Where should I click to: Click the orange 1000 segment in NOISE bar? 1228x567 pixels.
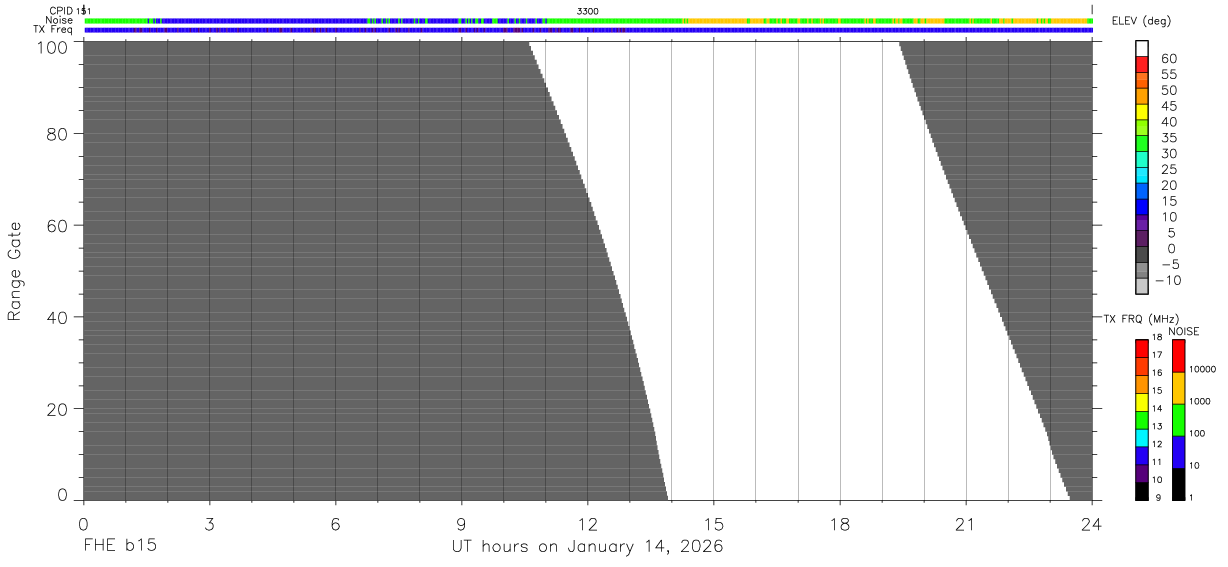[x=1178, y=388]
